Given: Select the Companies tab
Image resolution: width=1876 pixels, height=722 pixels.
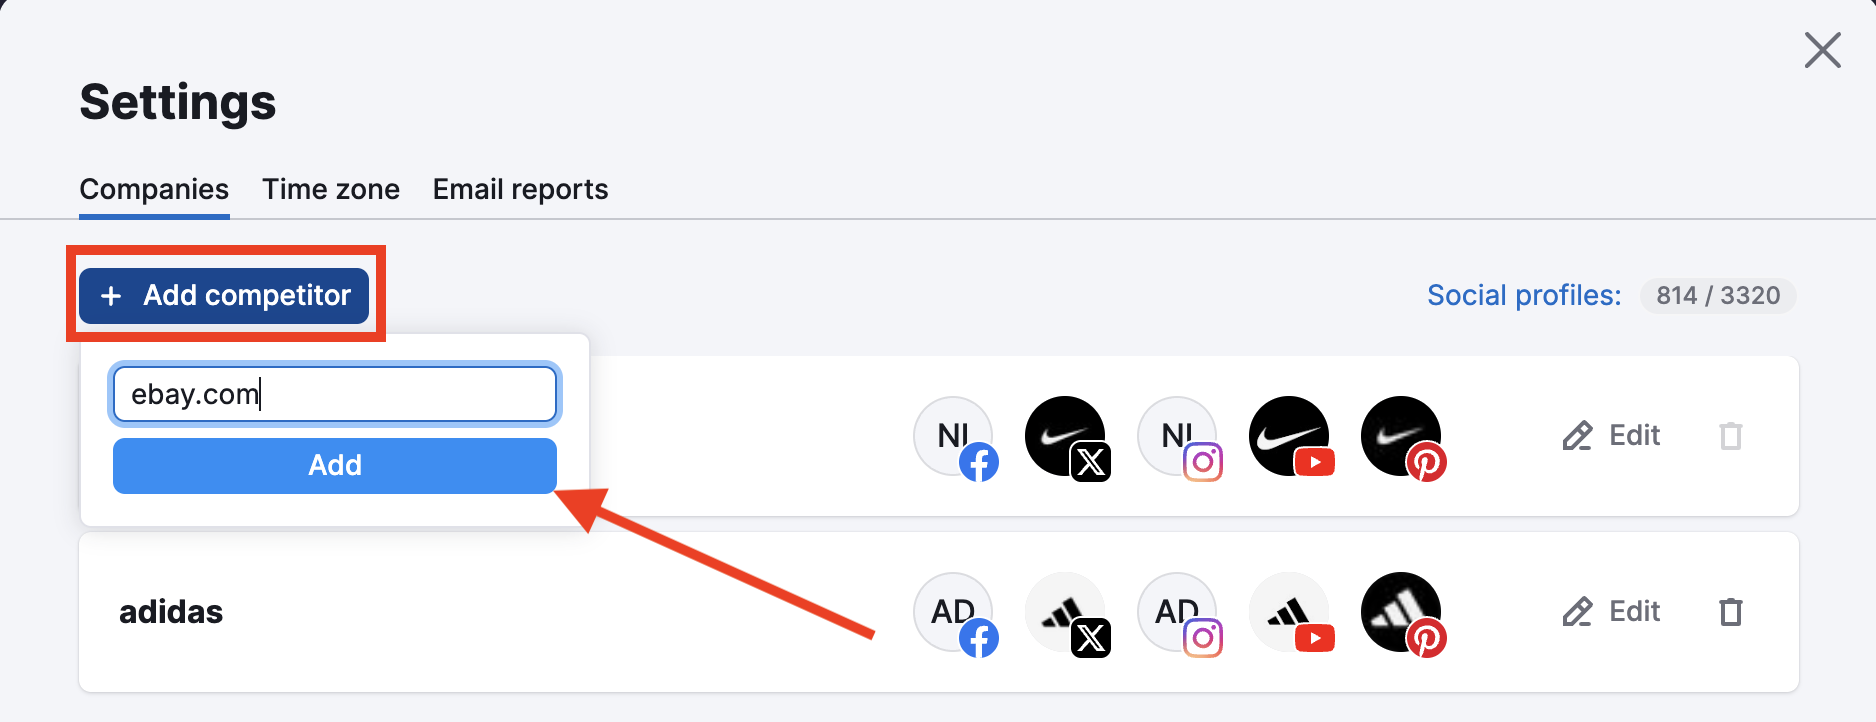Looking at the screenshot, I should (154, 189).
